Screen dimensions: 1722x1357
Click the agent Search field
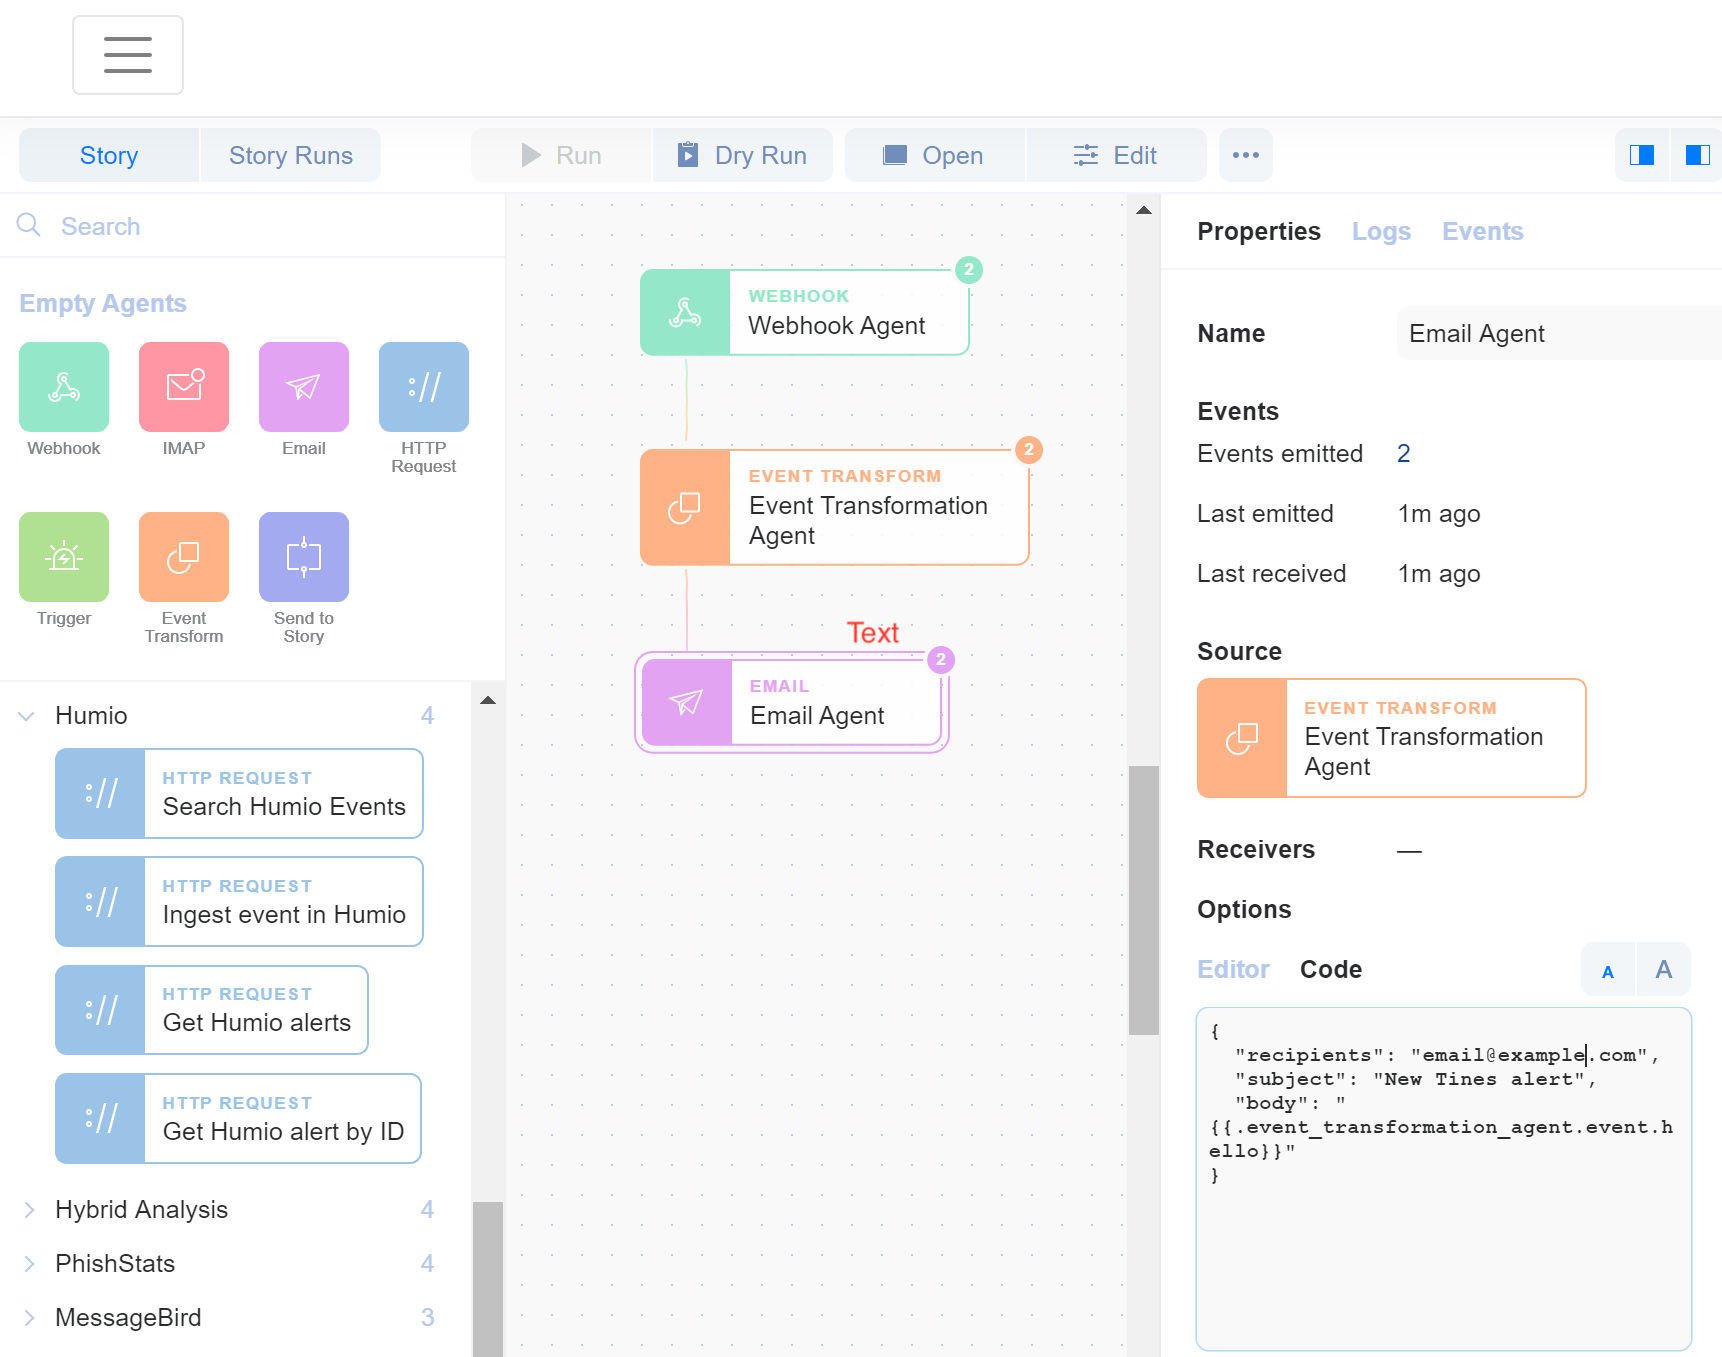(250, 227)
